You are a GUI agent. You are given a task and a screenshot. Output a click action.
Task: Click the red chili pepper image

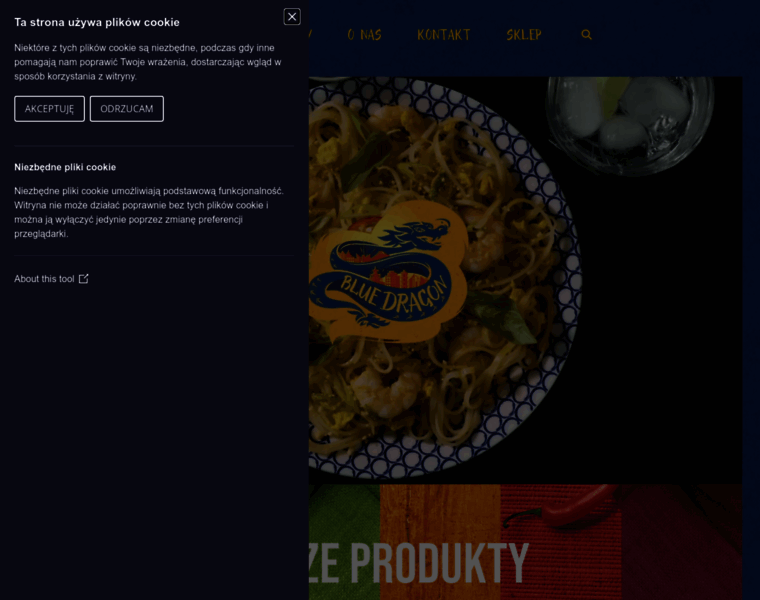tap(562, 508)
